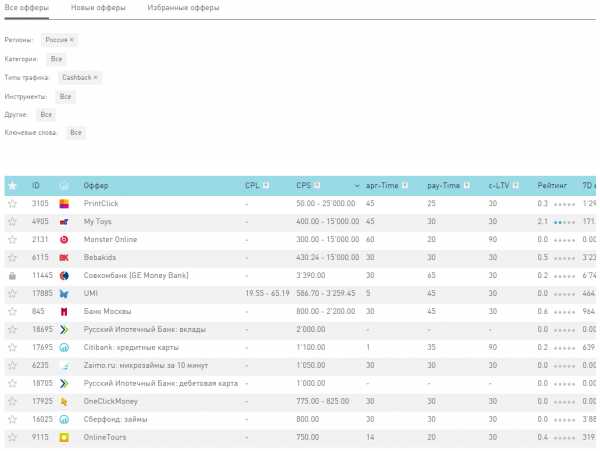Open the Bebakids offer link

pos(99,257)
